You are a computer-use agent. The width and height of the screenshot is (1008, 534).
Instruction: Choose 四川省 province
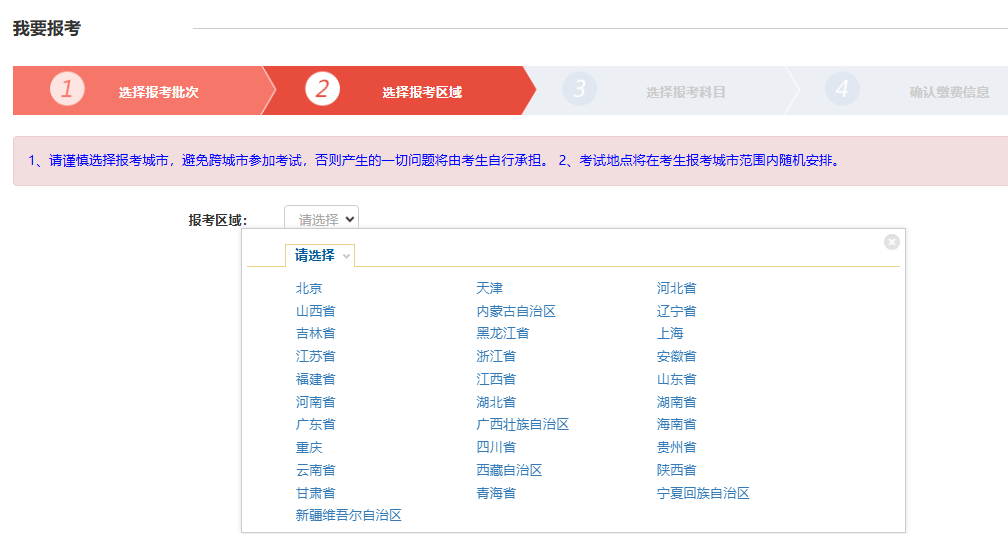[496, 448]
